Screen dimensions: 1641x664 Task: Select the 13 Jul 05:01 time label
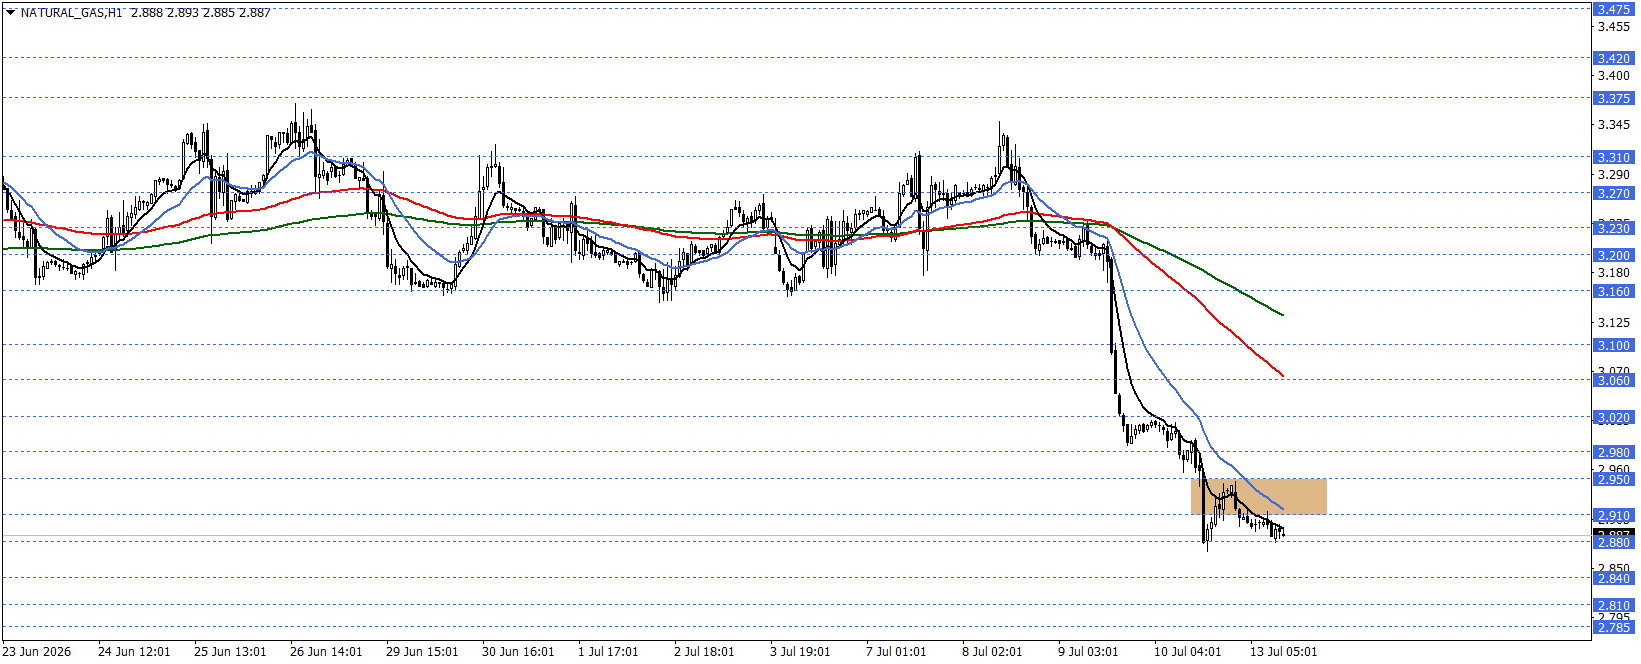tap(1283, 651)
